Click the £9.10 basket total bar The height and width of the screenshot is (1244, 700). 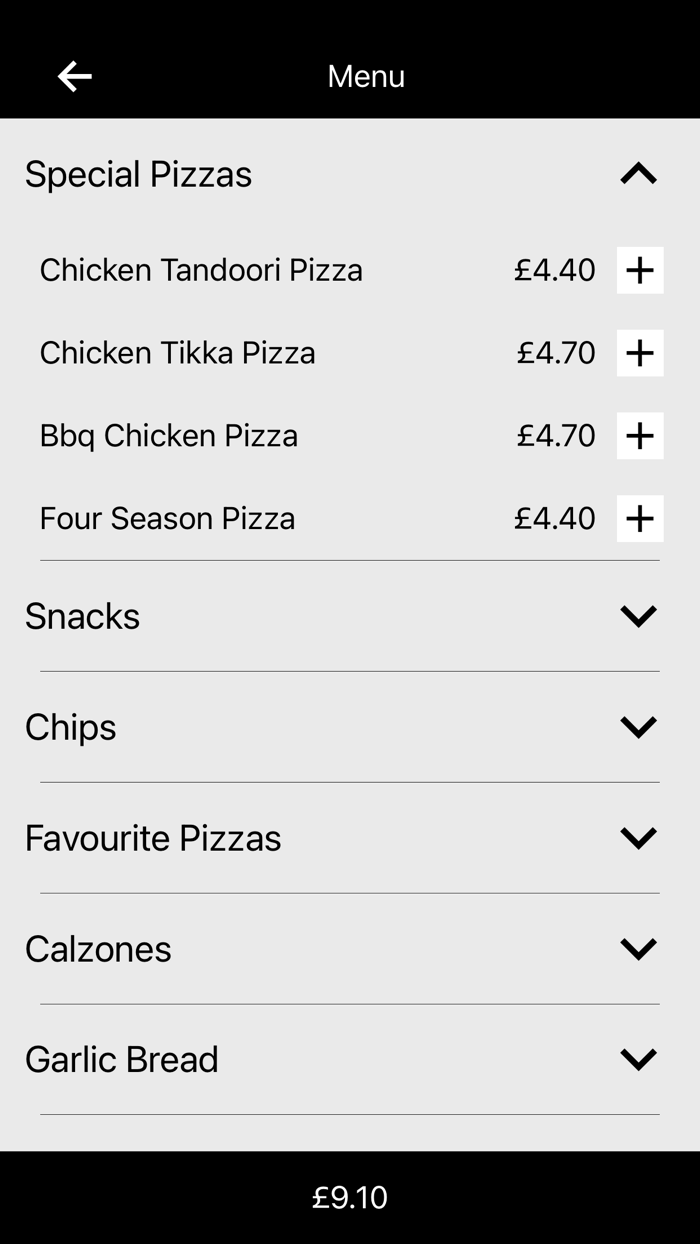350,1196
